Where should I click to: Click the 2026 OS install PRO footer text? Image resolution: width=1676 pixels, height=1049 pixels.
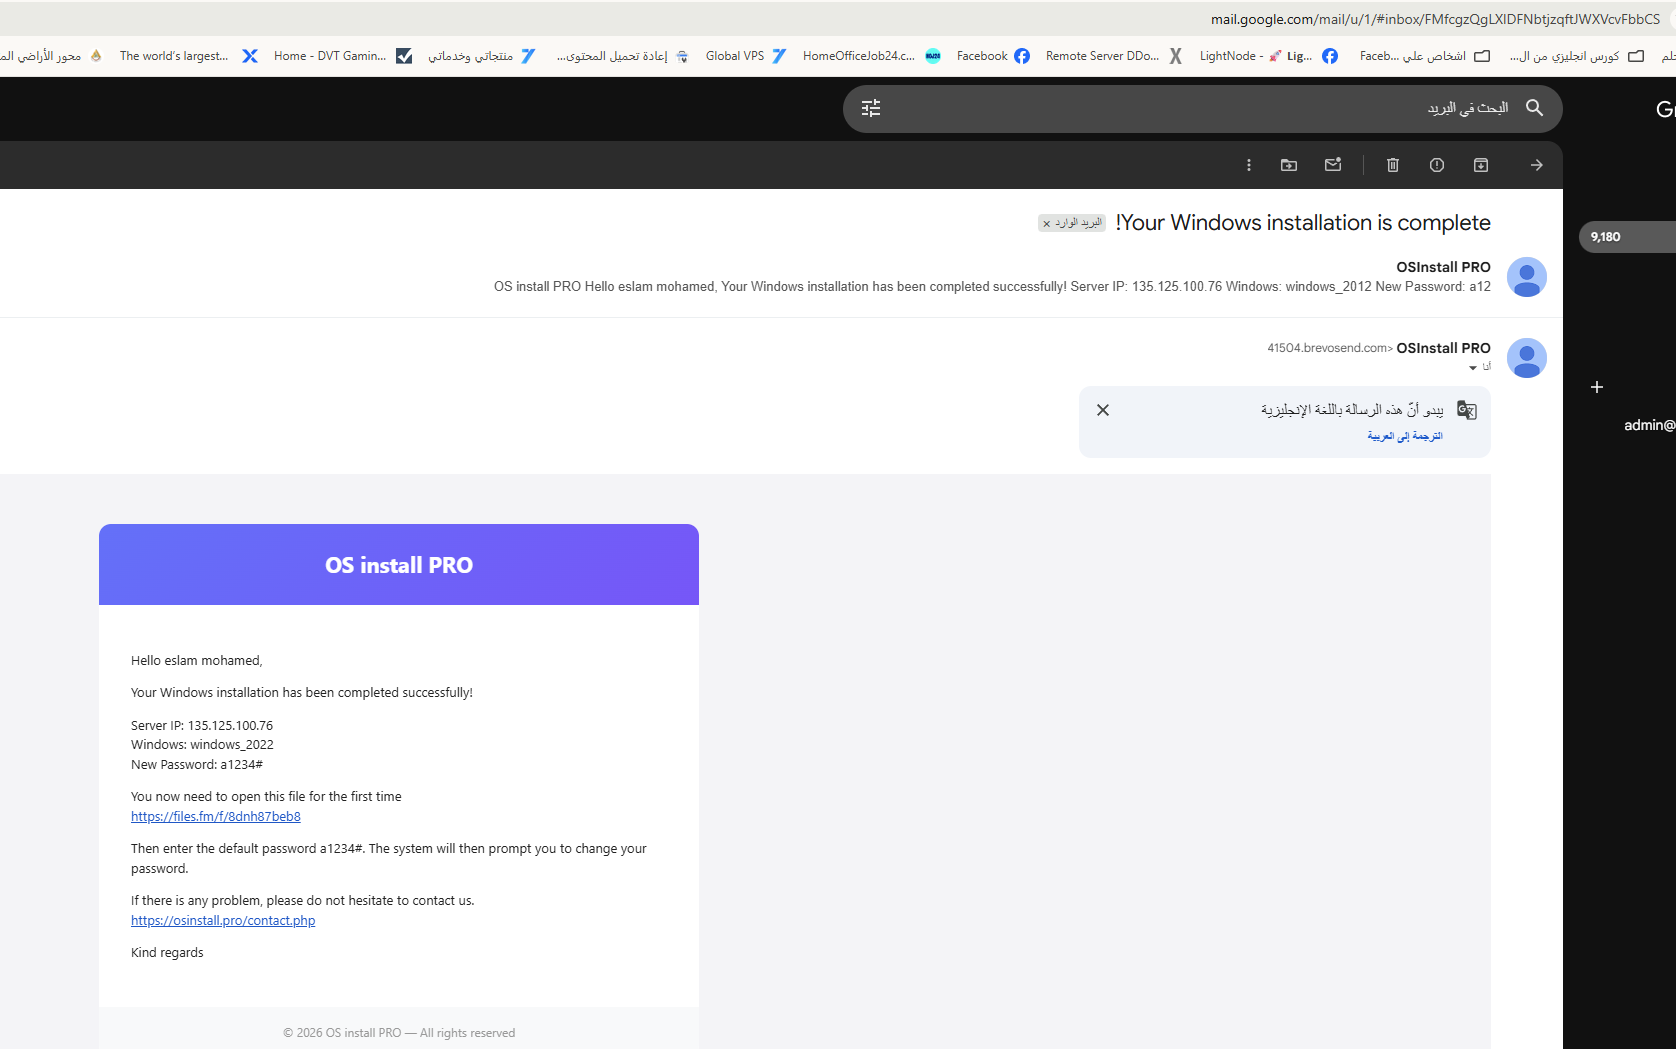(399, 1033)
